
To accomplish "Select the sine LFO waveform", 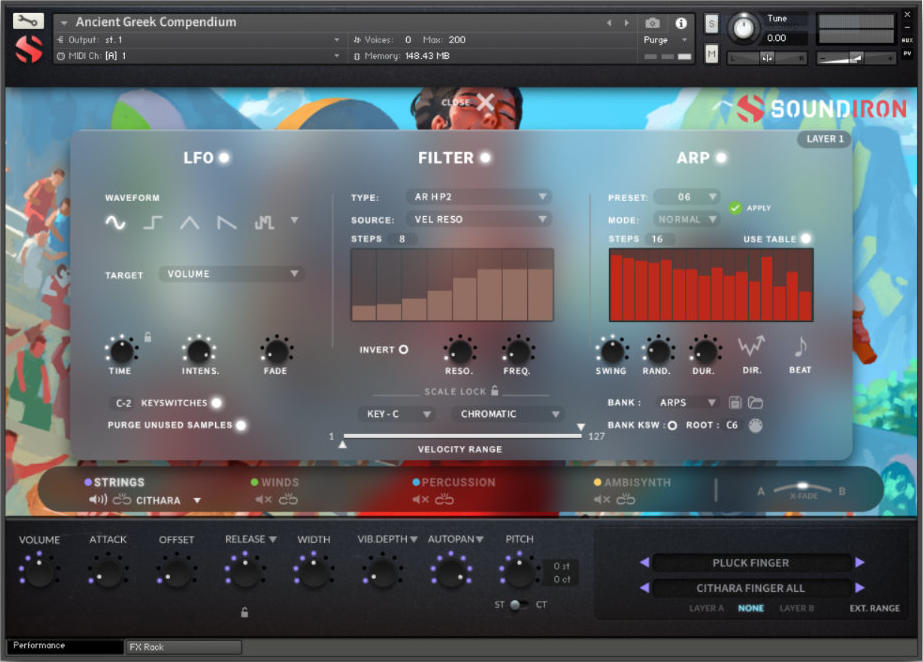I will (x=114, y=220).
